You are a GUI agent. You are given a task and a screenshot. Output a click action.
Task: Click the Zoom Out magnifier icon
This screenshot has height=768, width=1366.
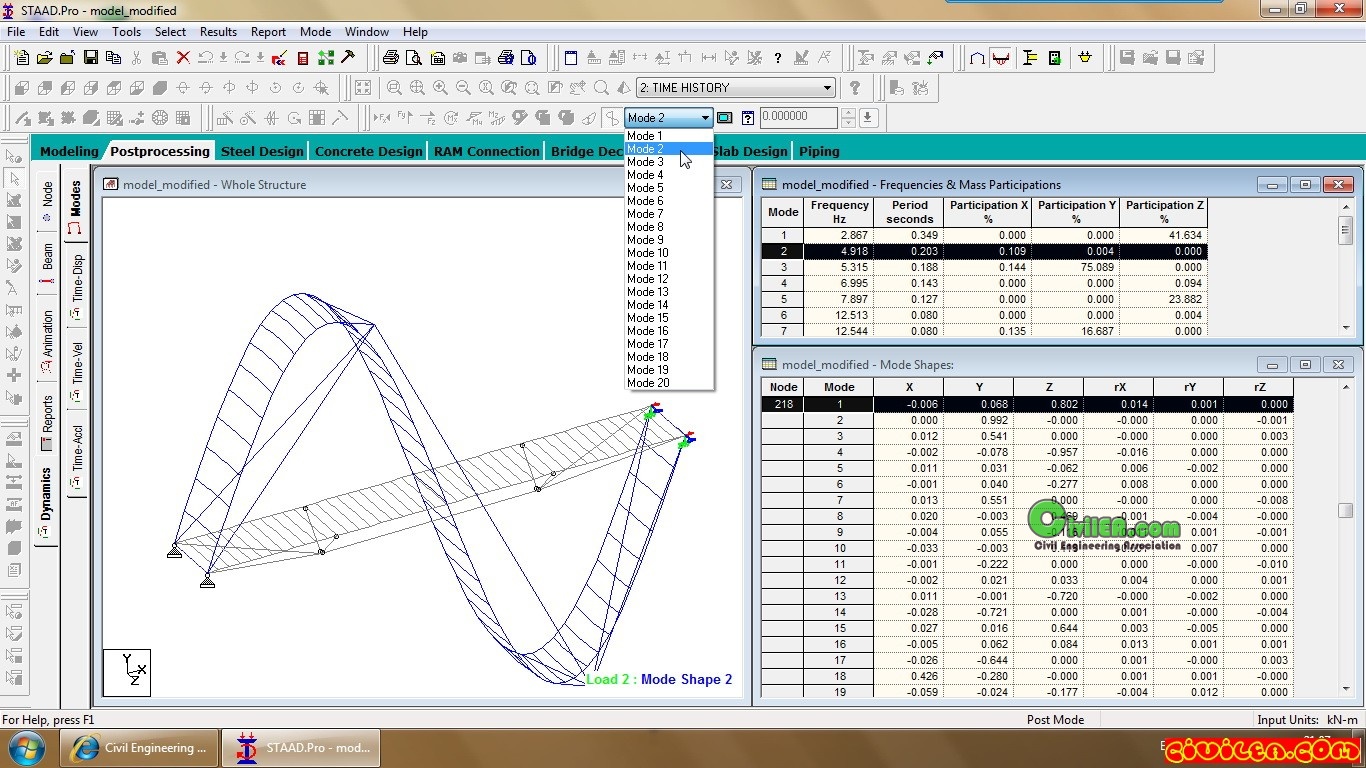(x=463, y=88)
